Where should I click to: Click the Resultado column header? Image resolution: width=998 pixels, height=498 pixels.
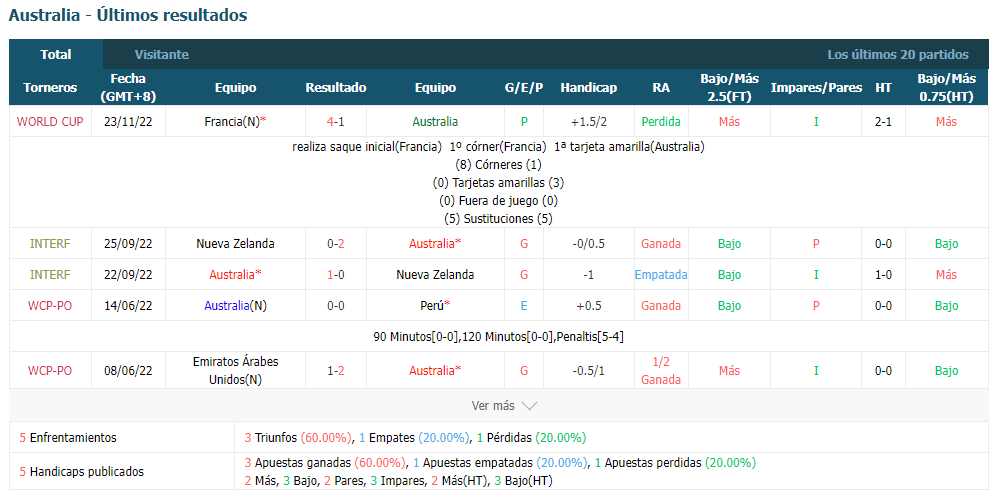pyautogui.click(x=336, y=88)
